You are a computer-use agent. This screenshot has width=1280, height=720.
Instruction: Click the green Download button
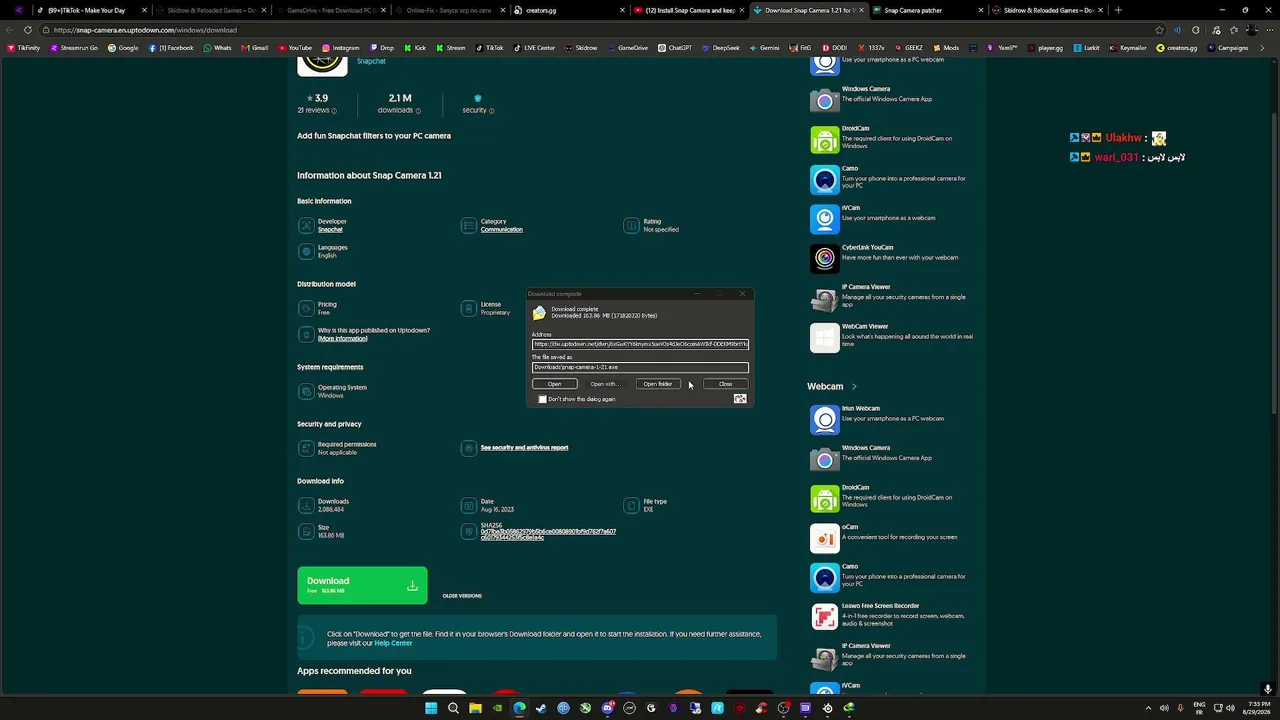click(362, 585)
